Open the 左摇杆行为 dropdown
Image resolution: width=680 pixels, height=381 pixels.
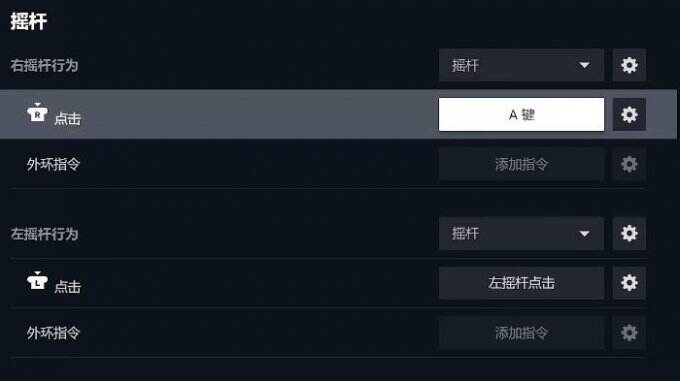point(521,234)
